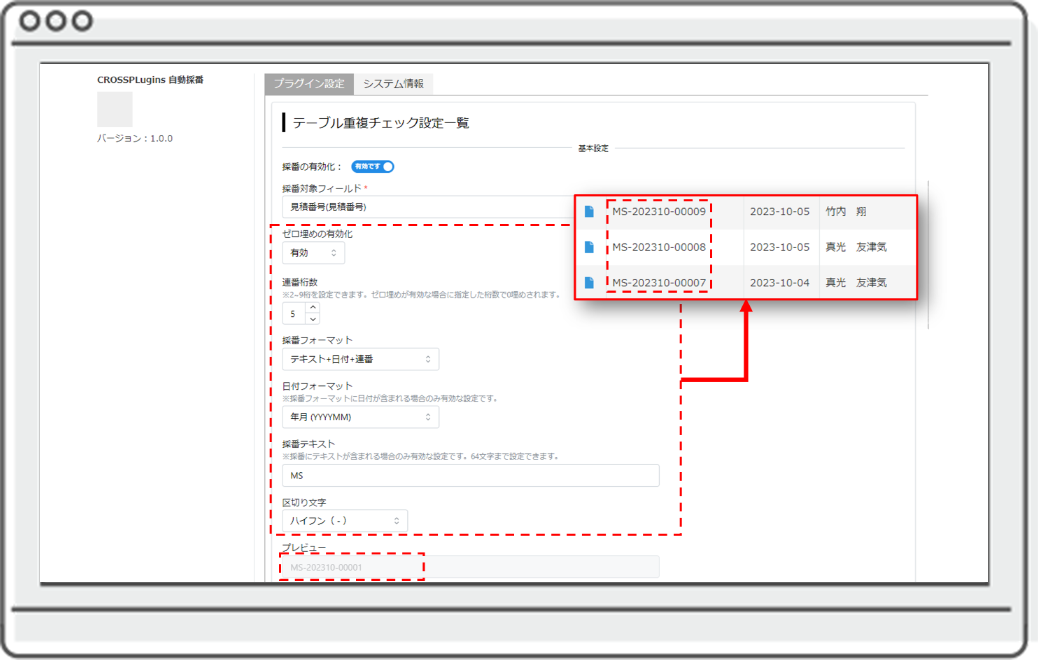Open record icon for MS-202310-00007

(x=590, y=283)
